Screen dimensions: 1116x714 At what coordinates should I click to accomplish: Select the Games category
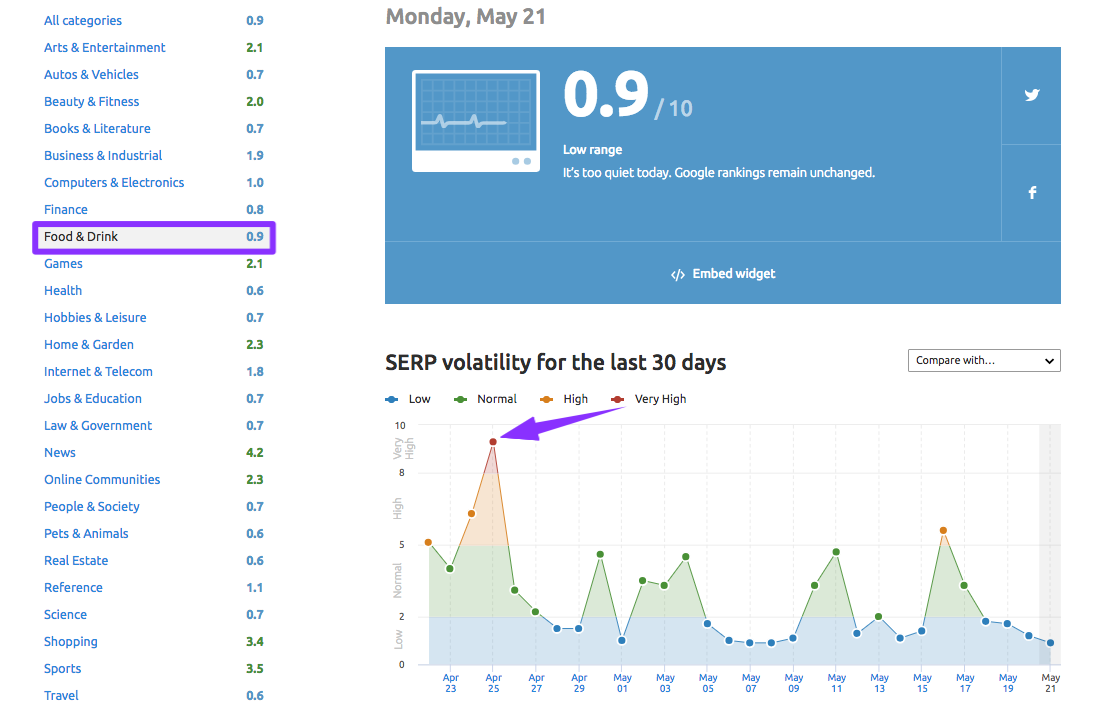(63, 264)
